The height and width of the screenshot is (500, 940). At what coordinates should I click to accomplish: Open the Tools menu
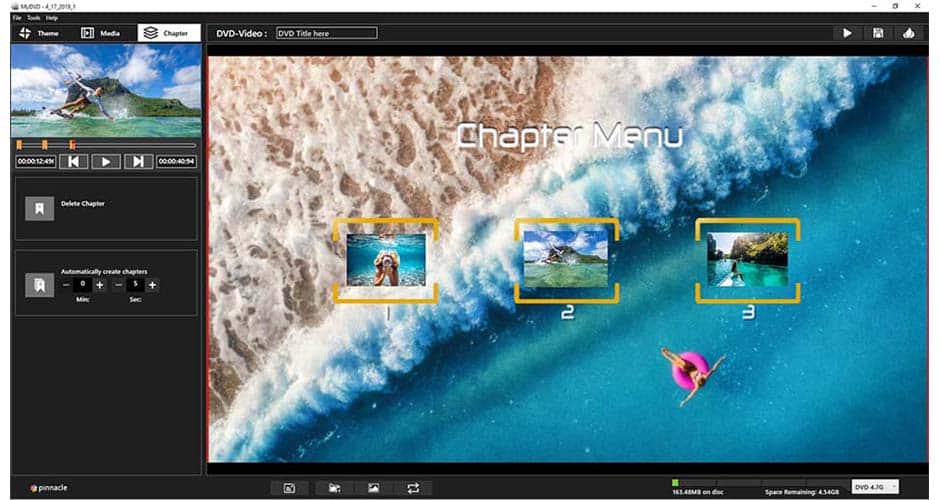pos(34,18)
